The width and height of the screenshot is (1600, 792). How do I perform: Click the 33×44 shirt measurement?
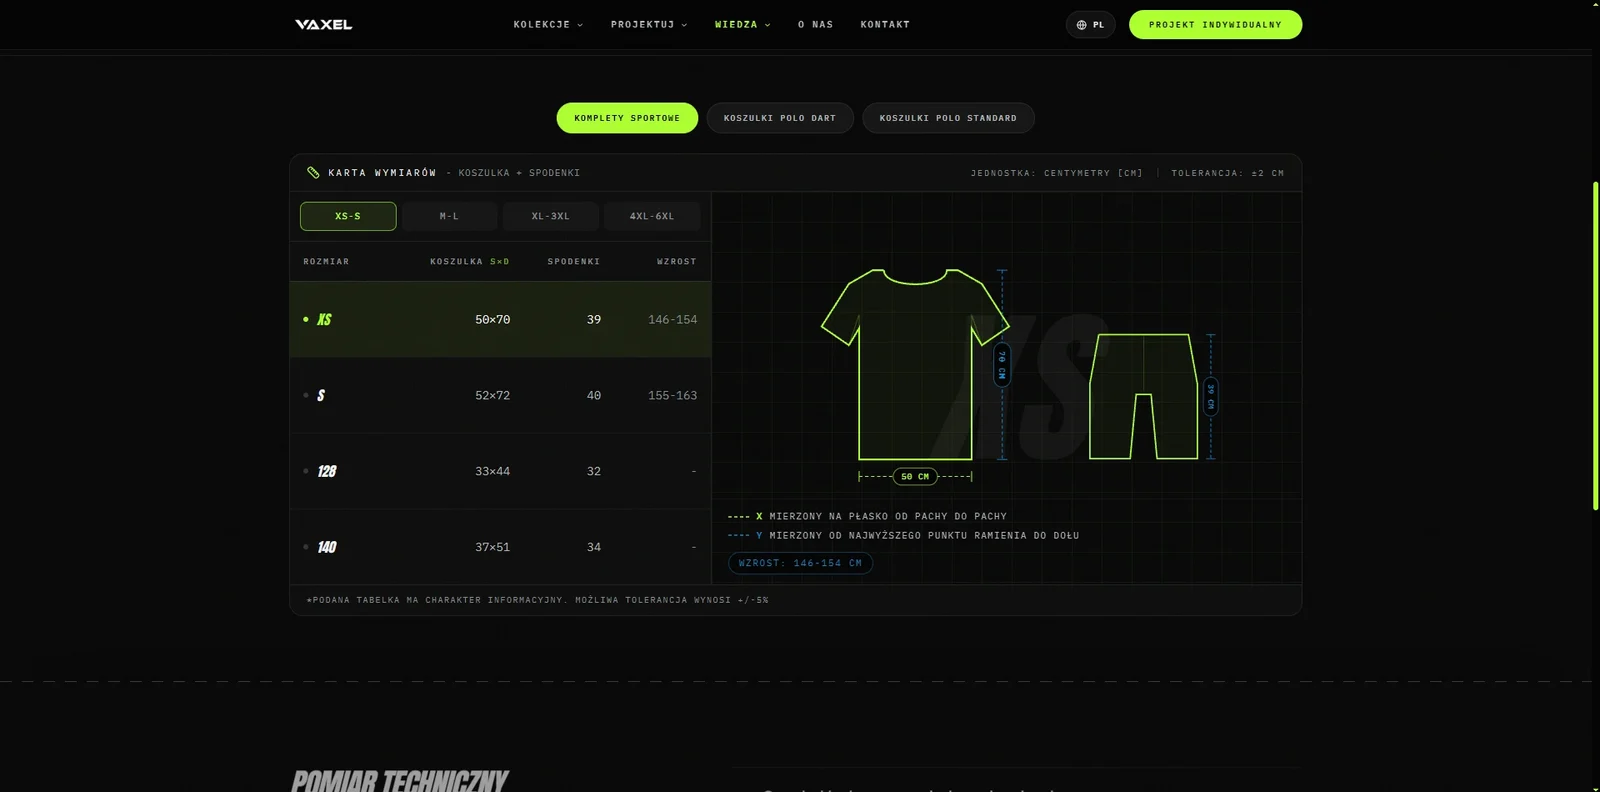(x=492, y=472)
